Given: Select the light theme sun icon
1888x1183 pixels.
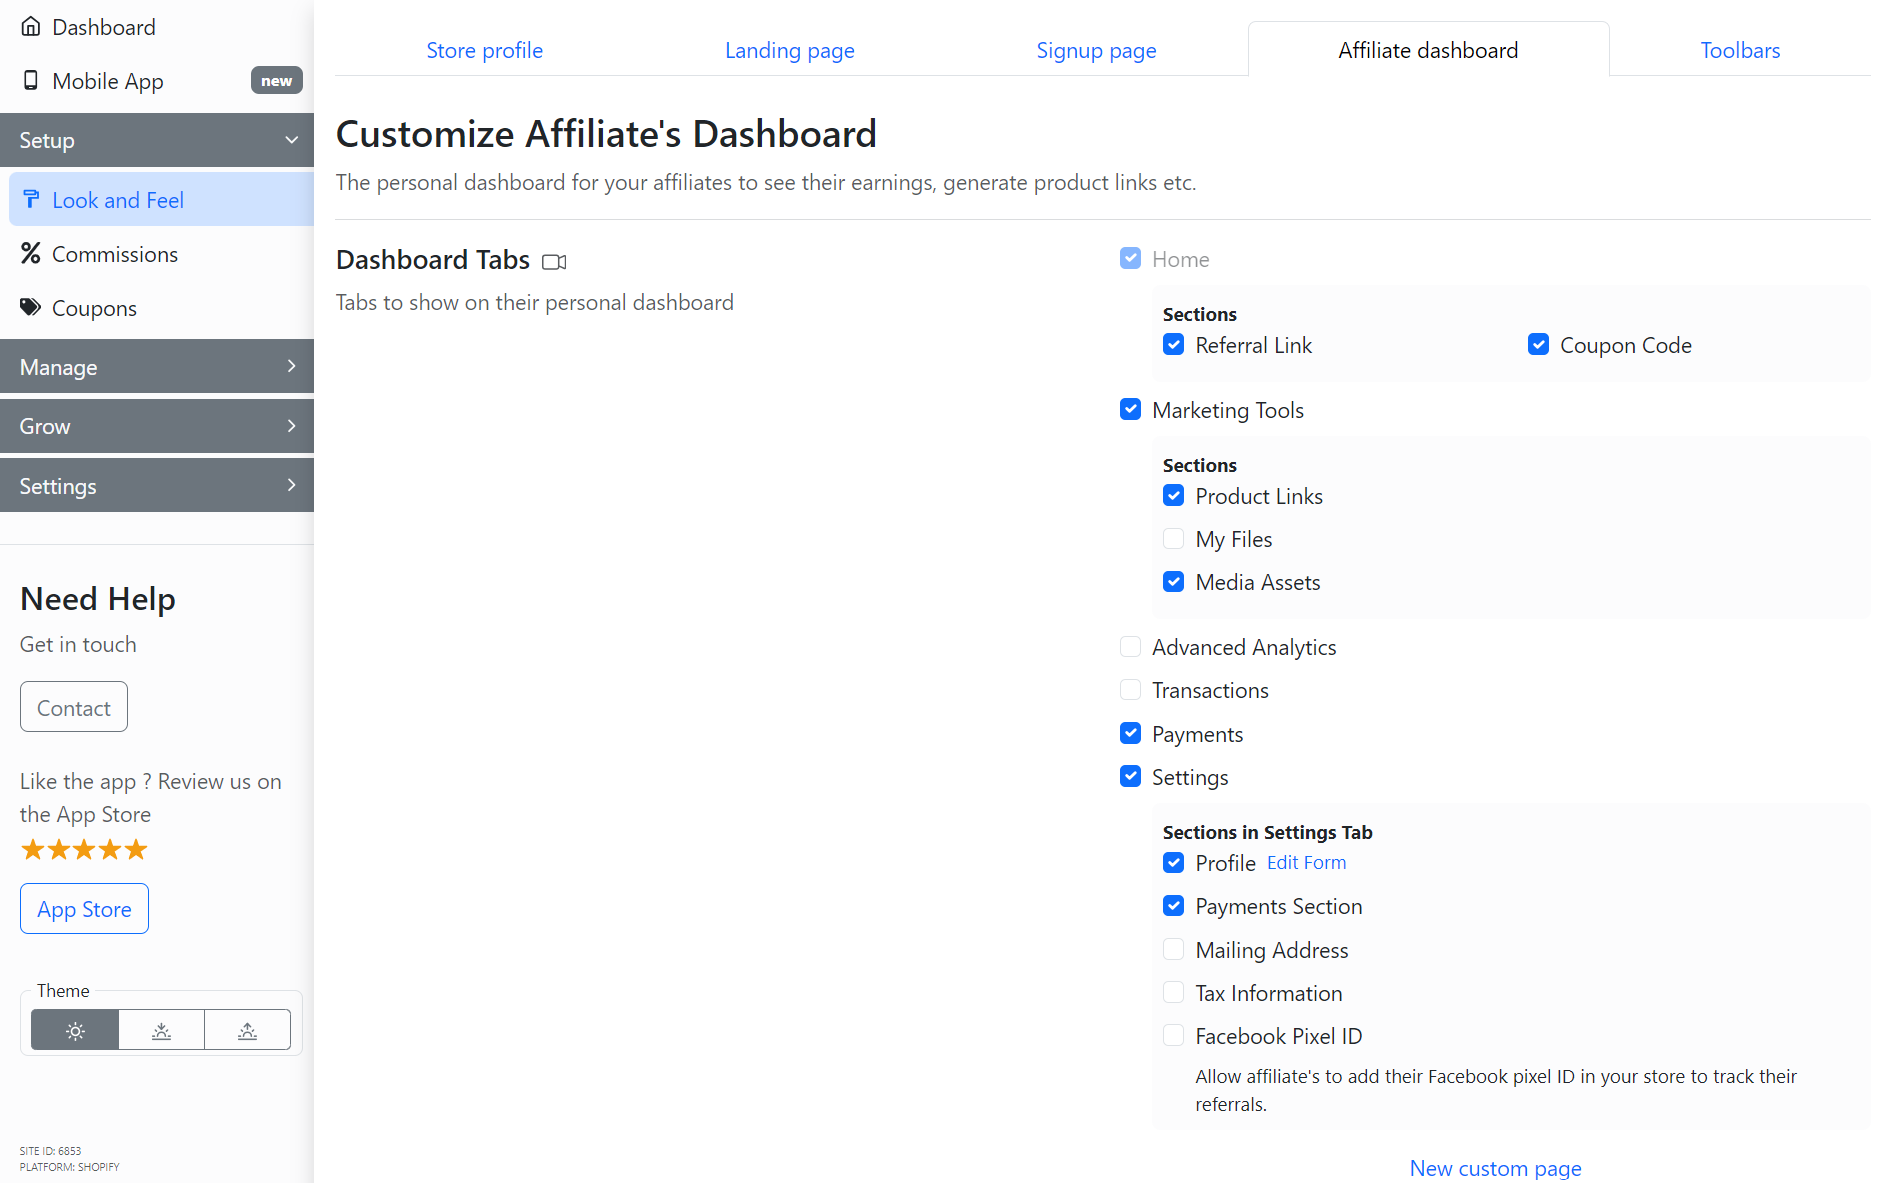Looking at the screenshot, I should 75,1030.
